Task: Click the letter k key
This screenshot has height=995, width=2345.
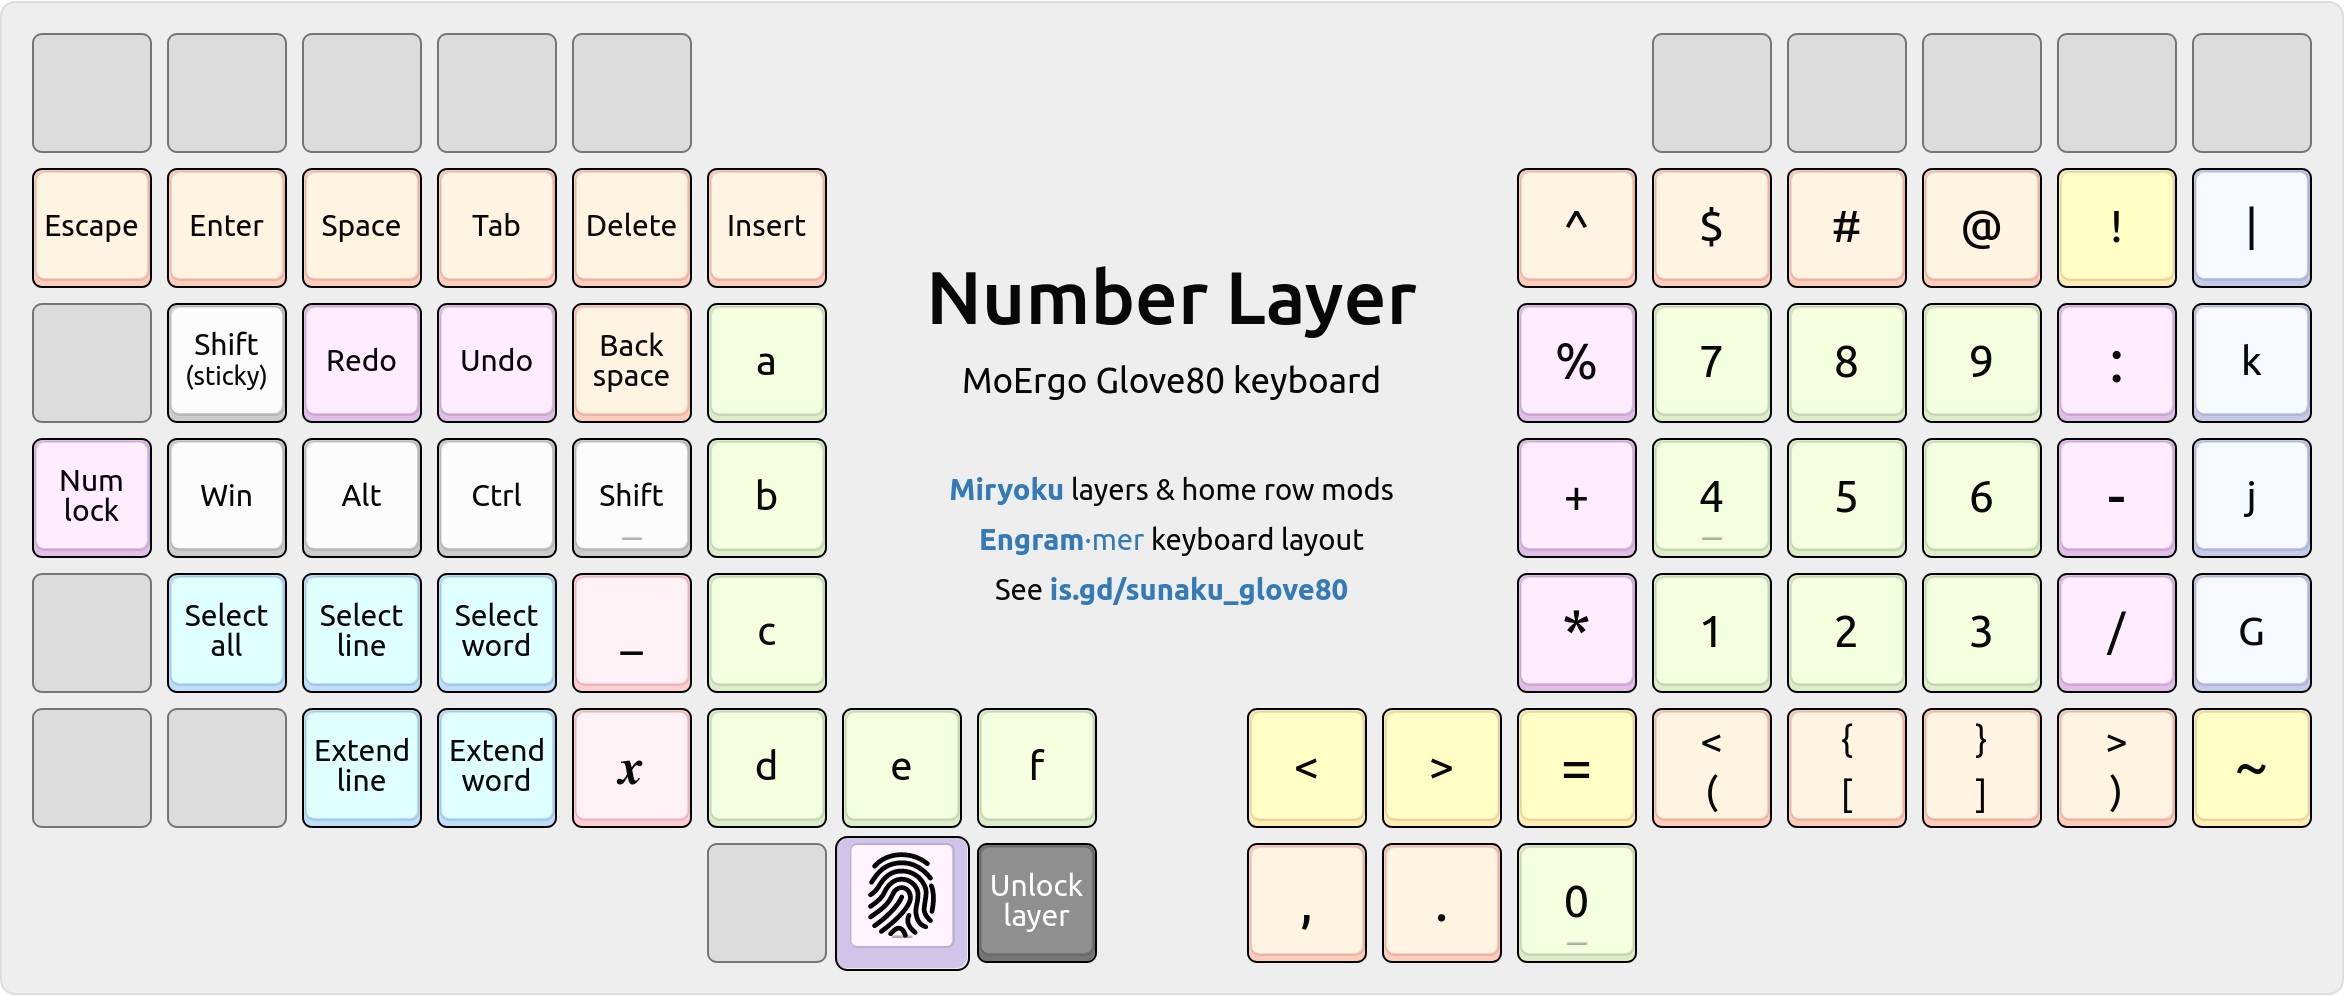Action: click(x=2252, y=363)
